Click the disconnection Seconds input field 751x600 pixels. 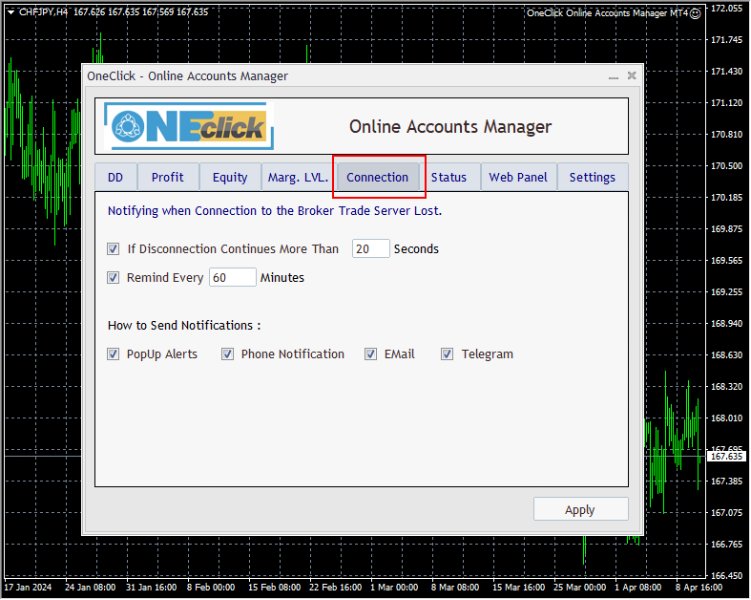coord(370,249)
